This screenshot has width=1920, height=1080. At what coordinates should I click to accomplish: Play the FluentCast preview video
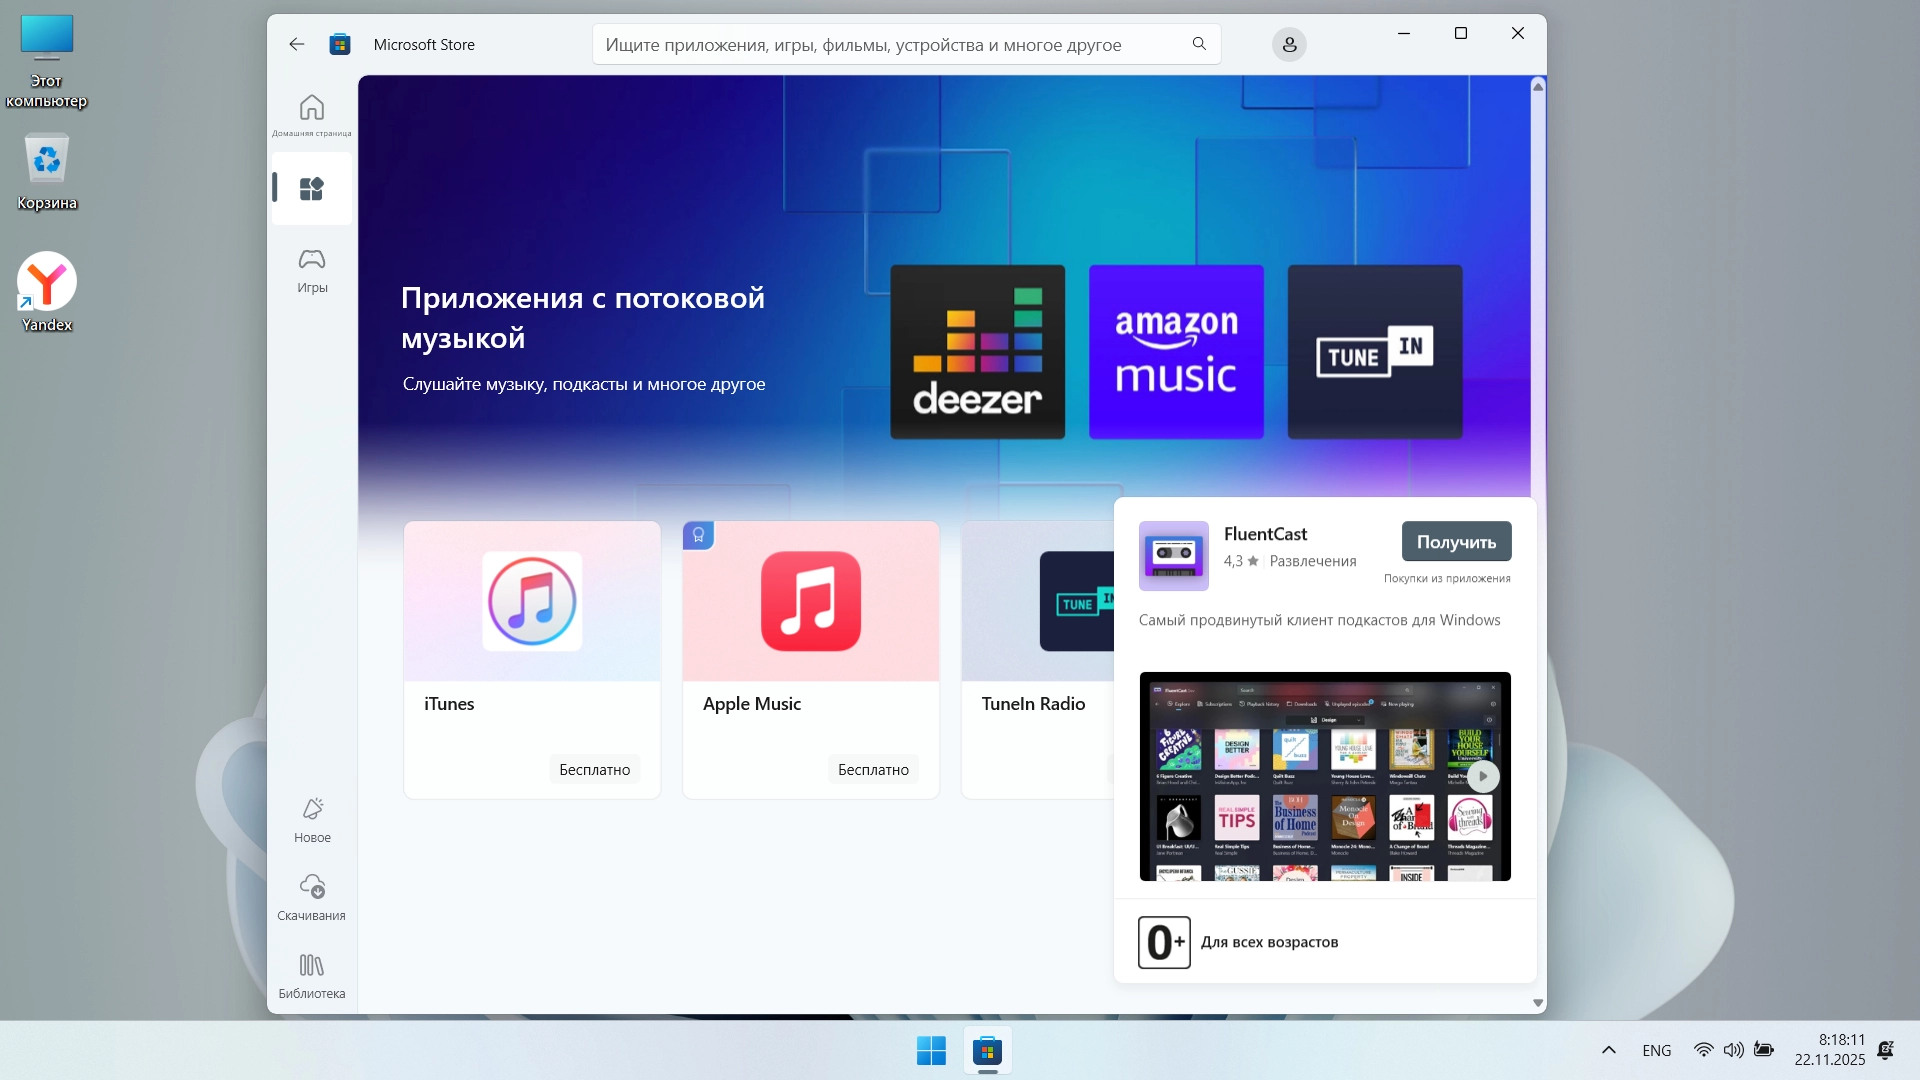(x=1483, y=776)
